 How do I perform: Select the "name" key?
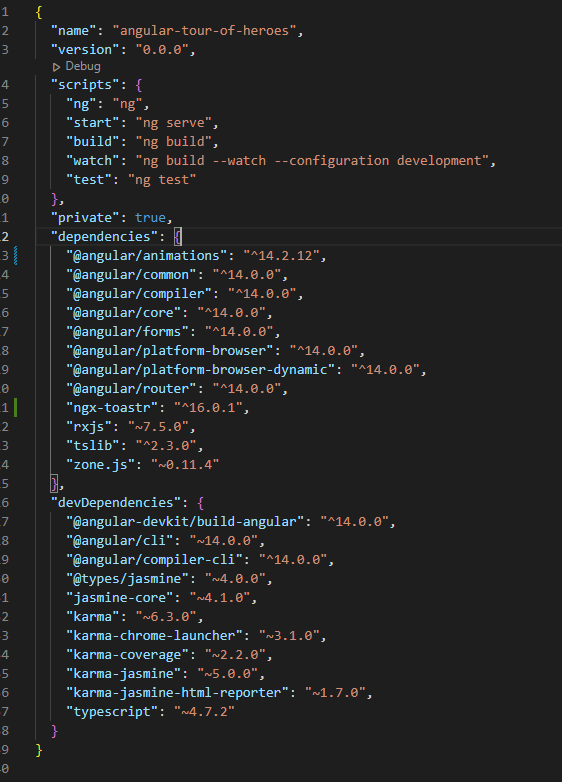(73, 30)
